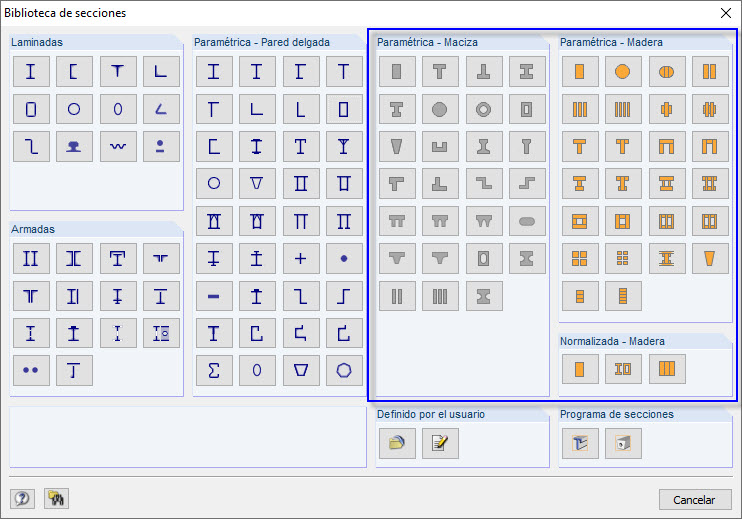742x519 pixels.
Task: Close the Biblioteca de secciones dialog
Action: (725, 13)
